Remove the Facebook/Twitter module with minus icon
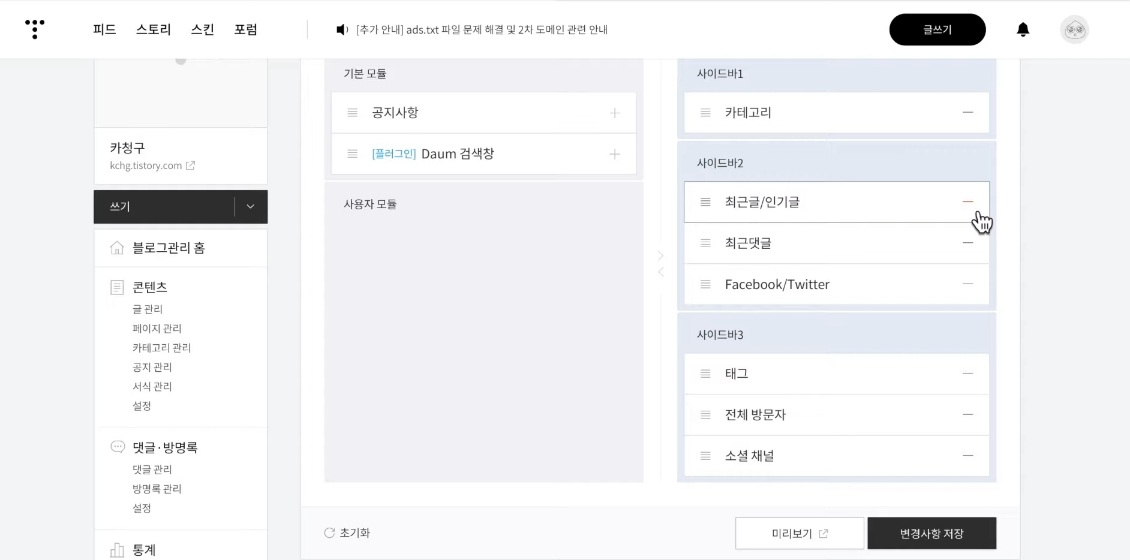This screenshot has width=1130, height=560. click(x=968, y=284)
